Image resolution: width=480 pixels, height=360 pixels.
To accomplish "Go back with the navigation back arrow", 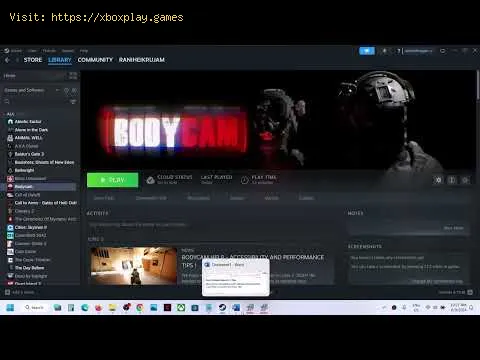I will 7,60.
